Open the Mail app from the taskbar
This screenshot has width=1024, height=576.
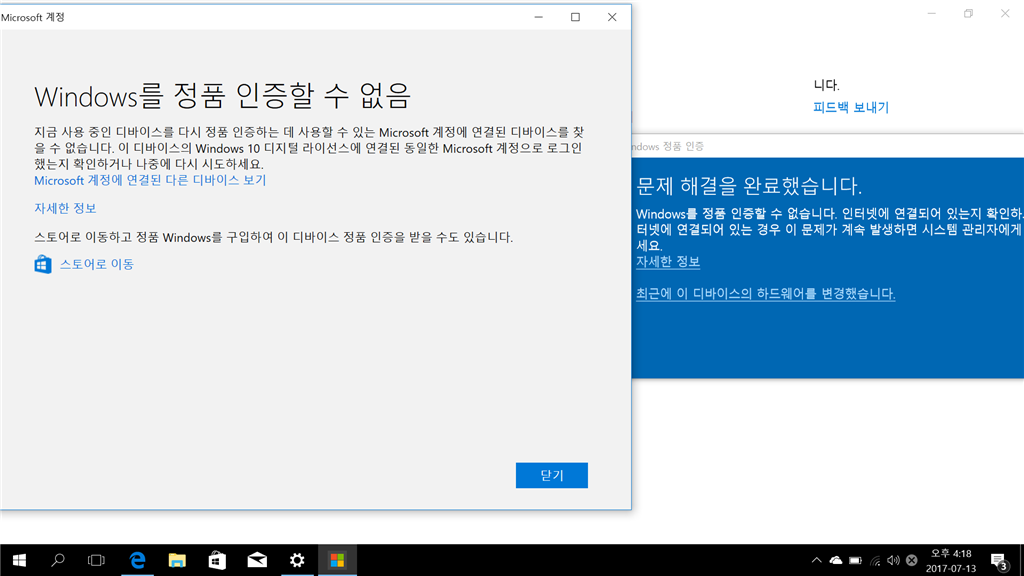click(x=257, y=560)
